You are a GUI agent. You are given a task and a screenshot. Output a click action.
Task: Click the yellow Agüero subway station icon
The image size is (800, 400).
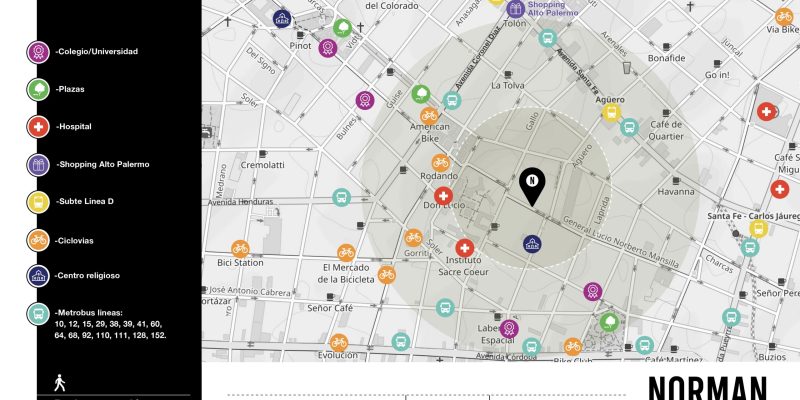[610, 113]
